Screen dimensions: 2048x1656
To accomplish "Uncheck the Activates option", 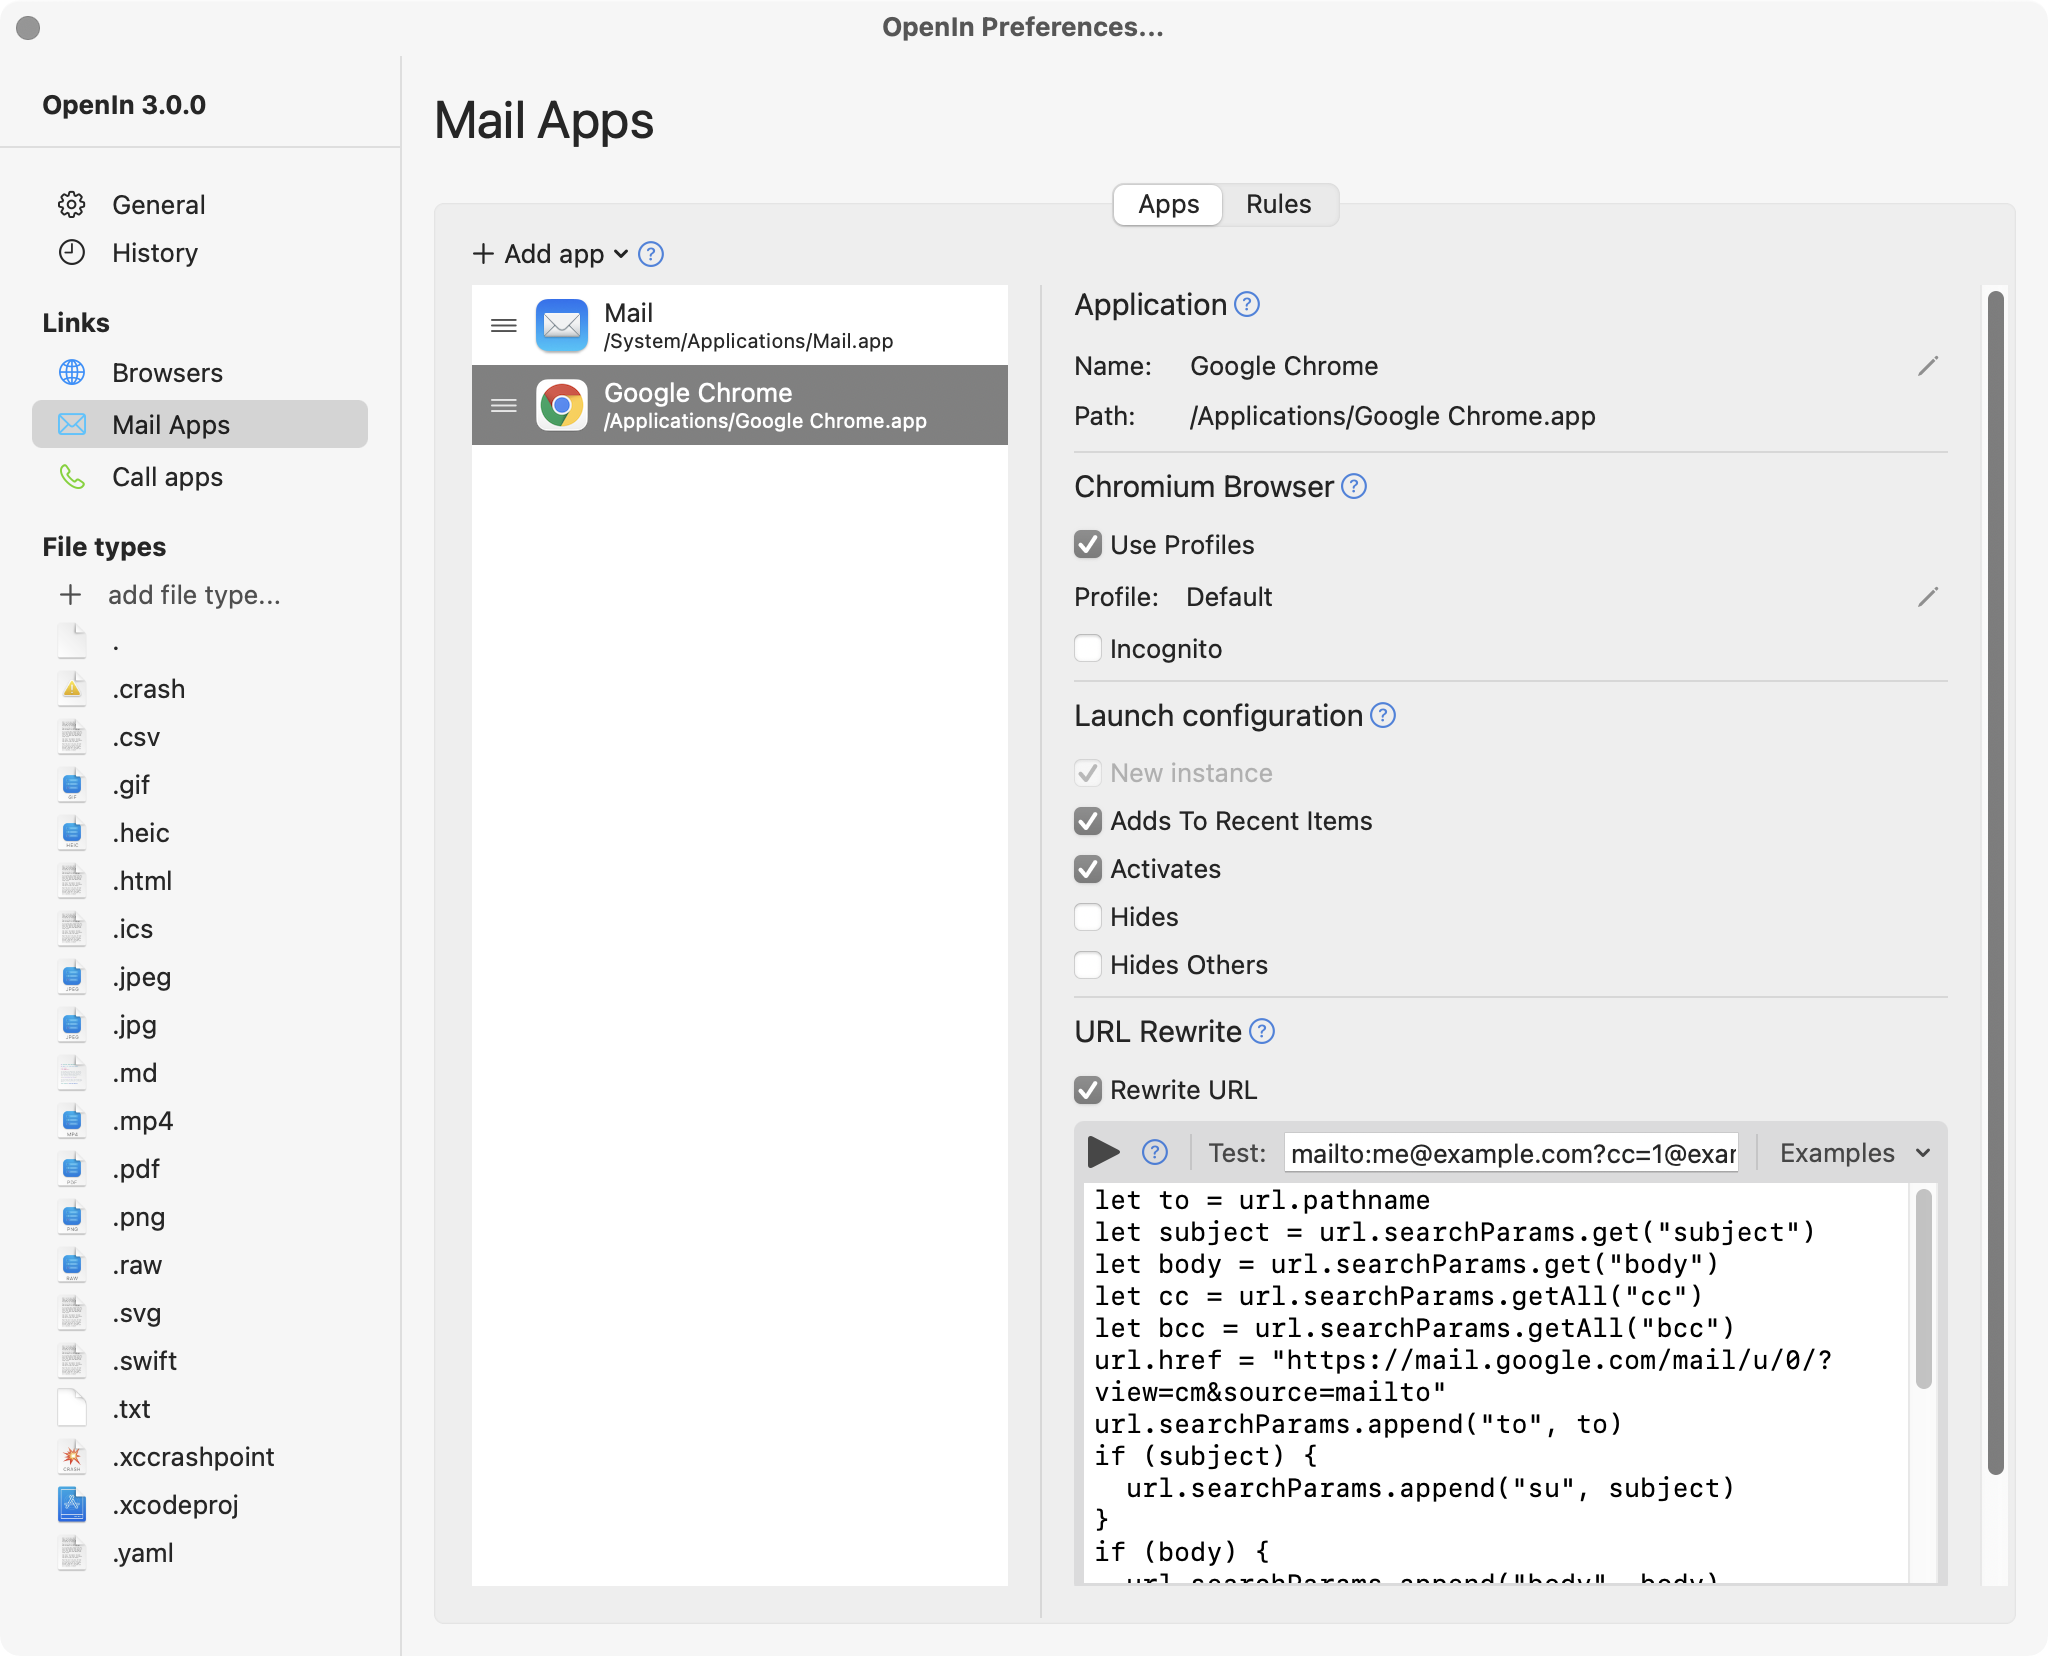I will pos(1088,868).
